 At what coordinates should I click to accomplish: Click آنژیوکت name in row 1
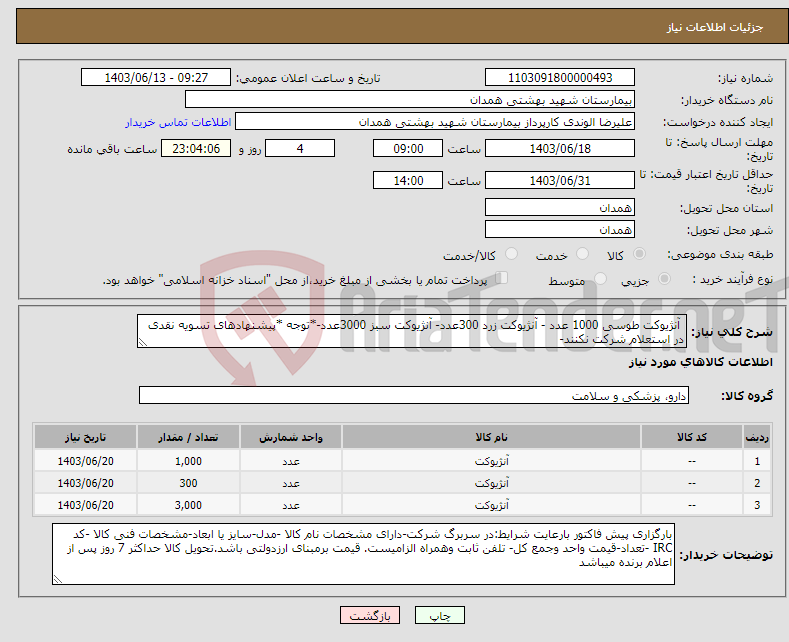tap(491, 461)
